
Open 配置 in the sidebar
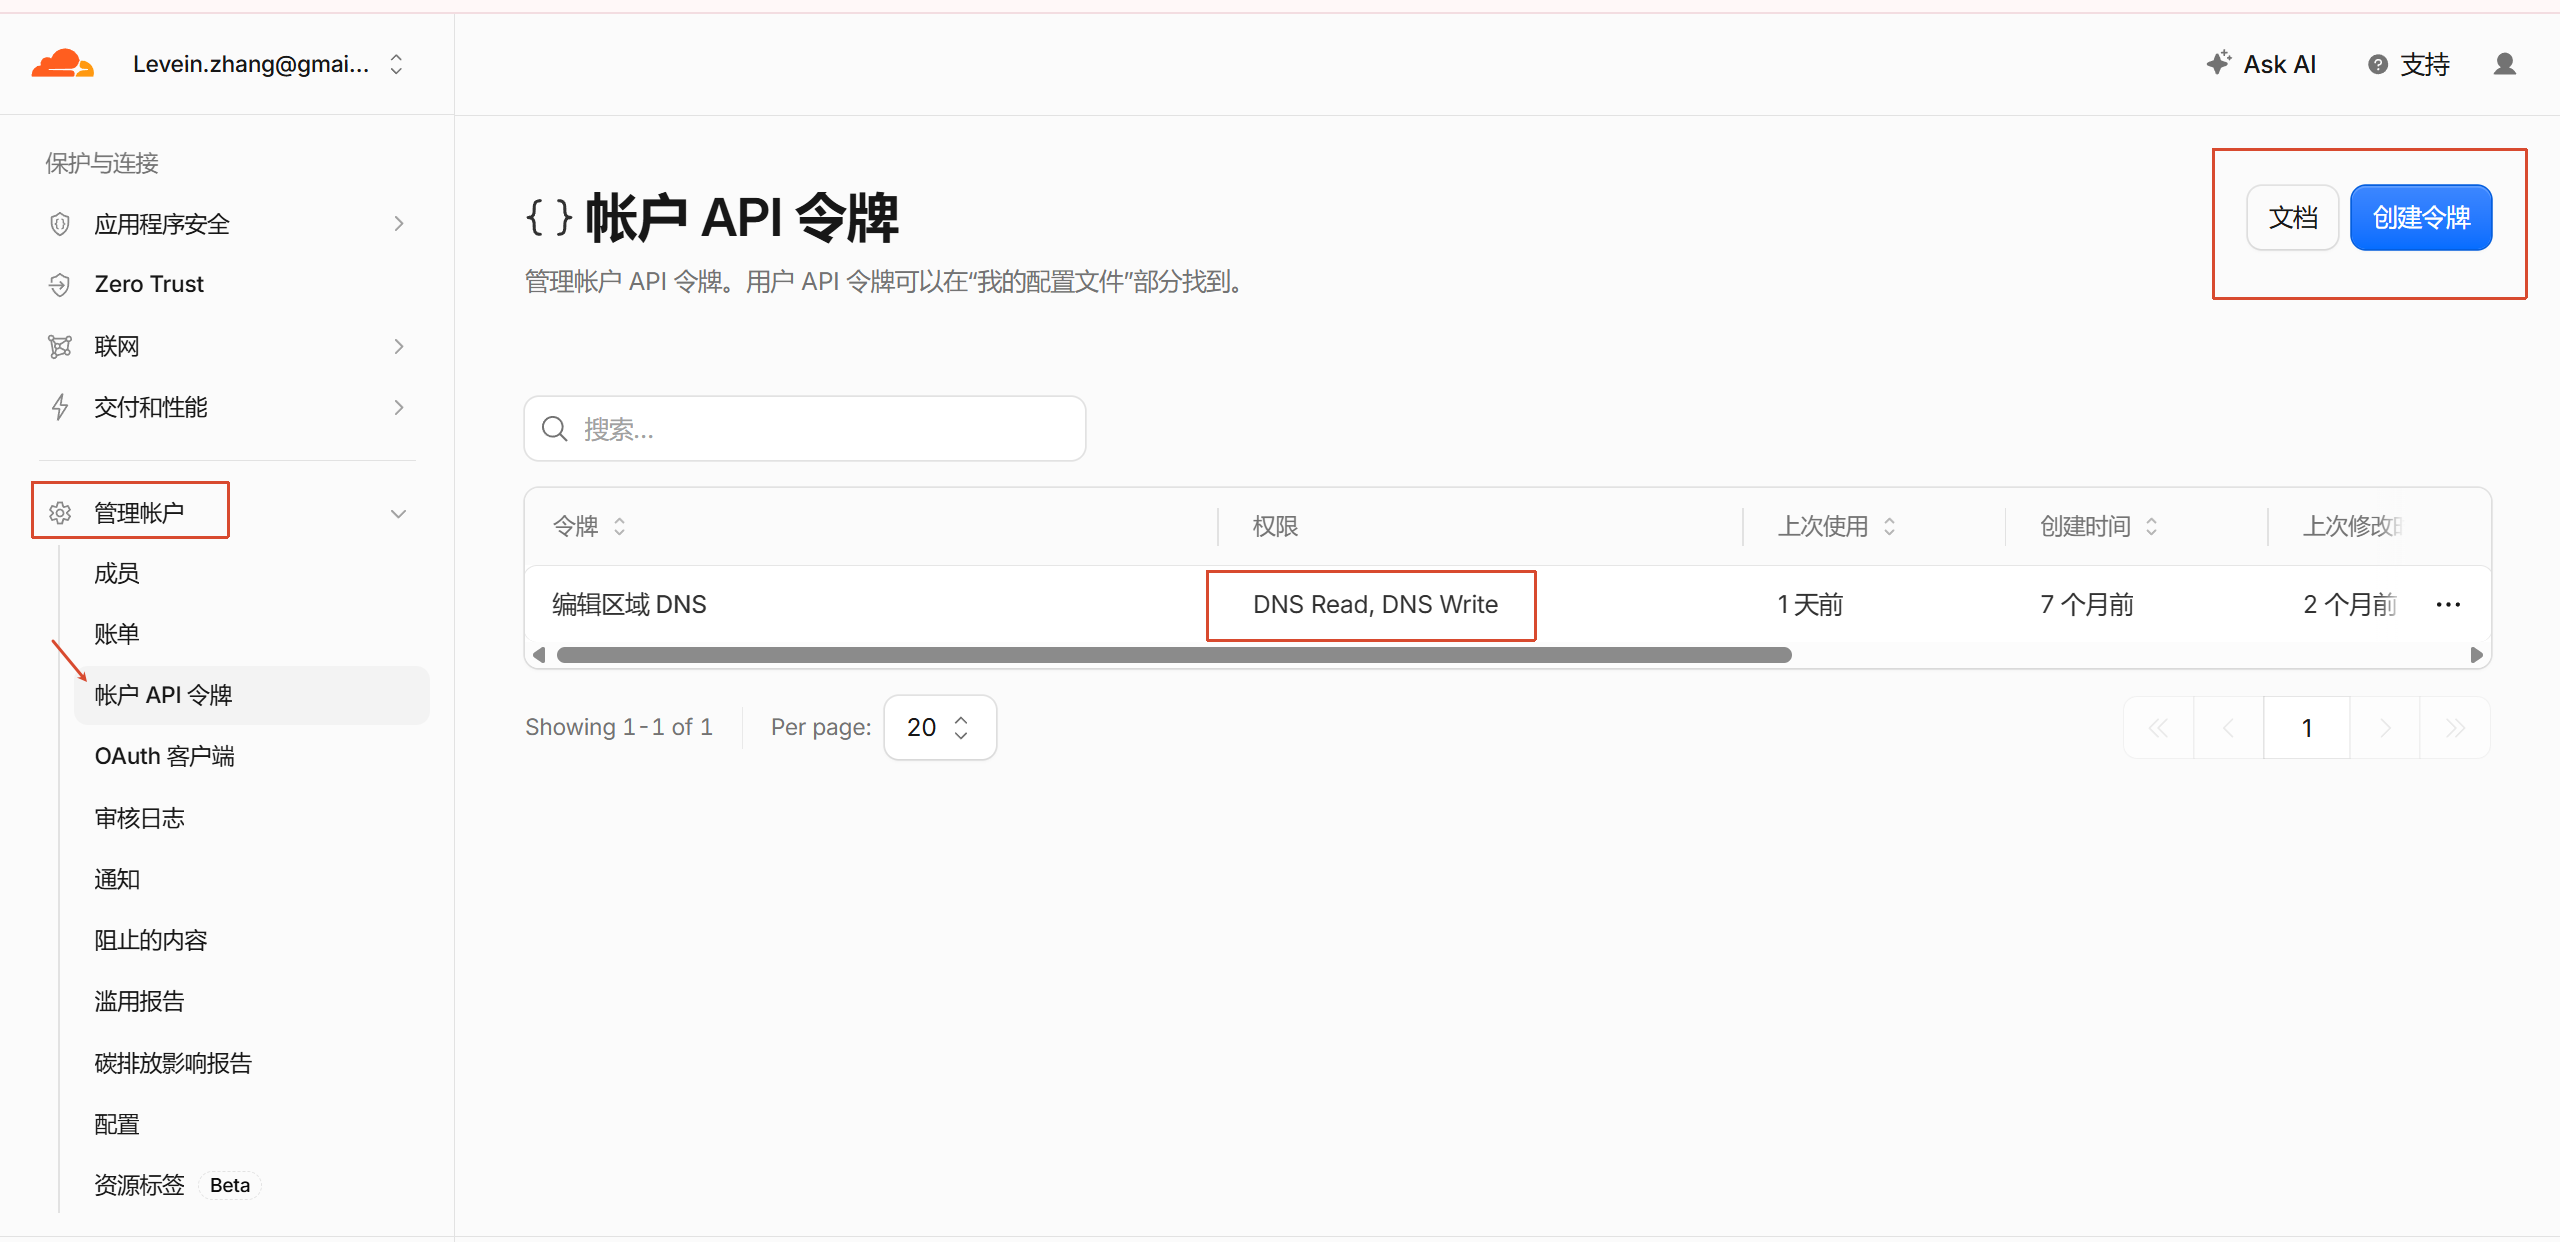tap(252, 1124)
